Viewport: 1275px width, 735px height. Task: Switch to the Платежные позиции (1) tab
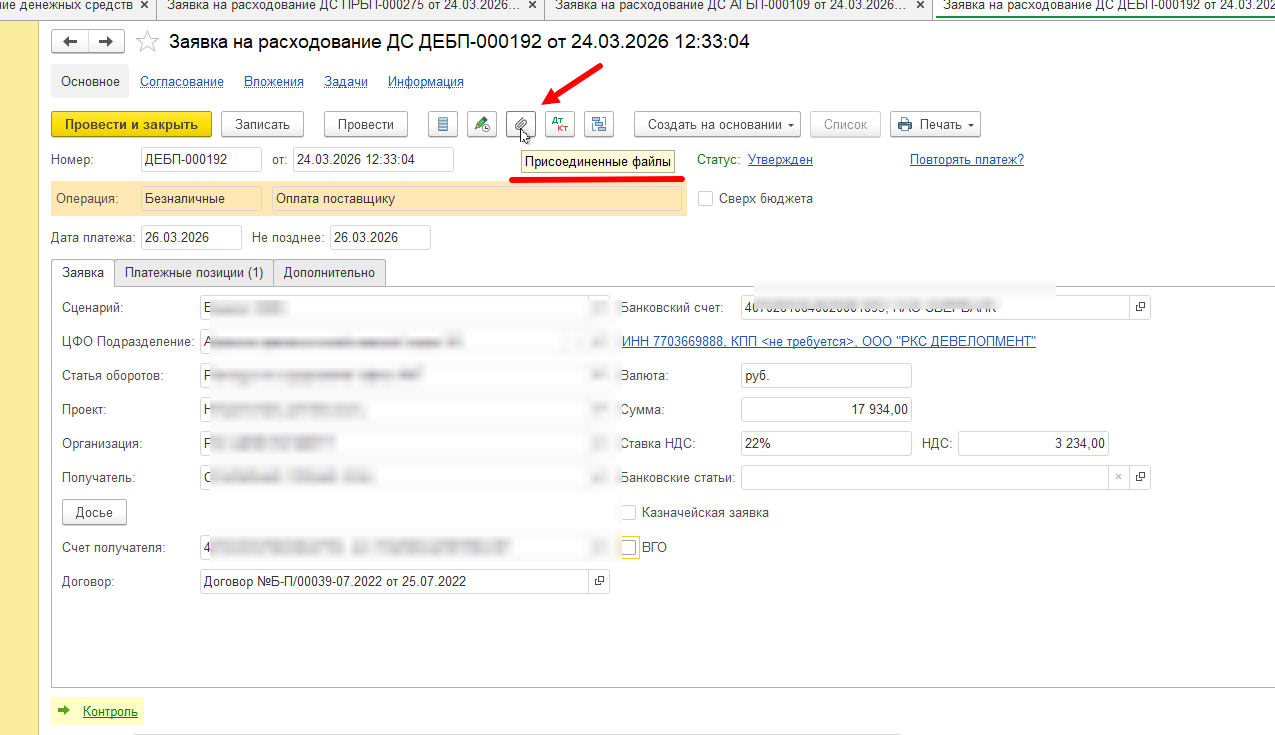click(x=194, y=273)
